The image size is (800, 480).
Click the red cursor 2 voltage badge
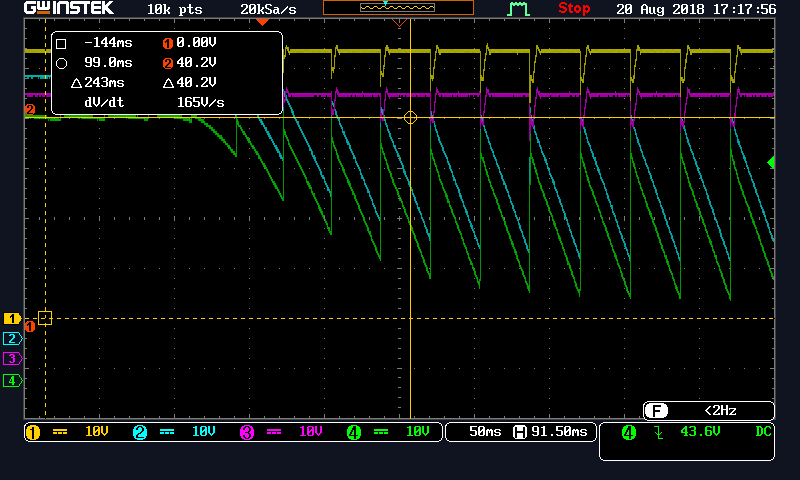167,63
